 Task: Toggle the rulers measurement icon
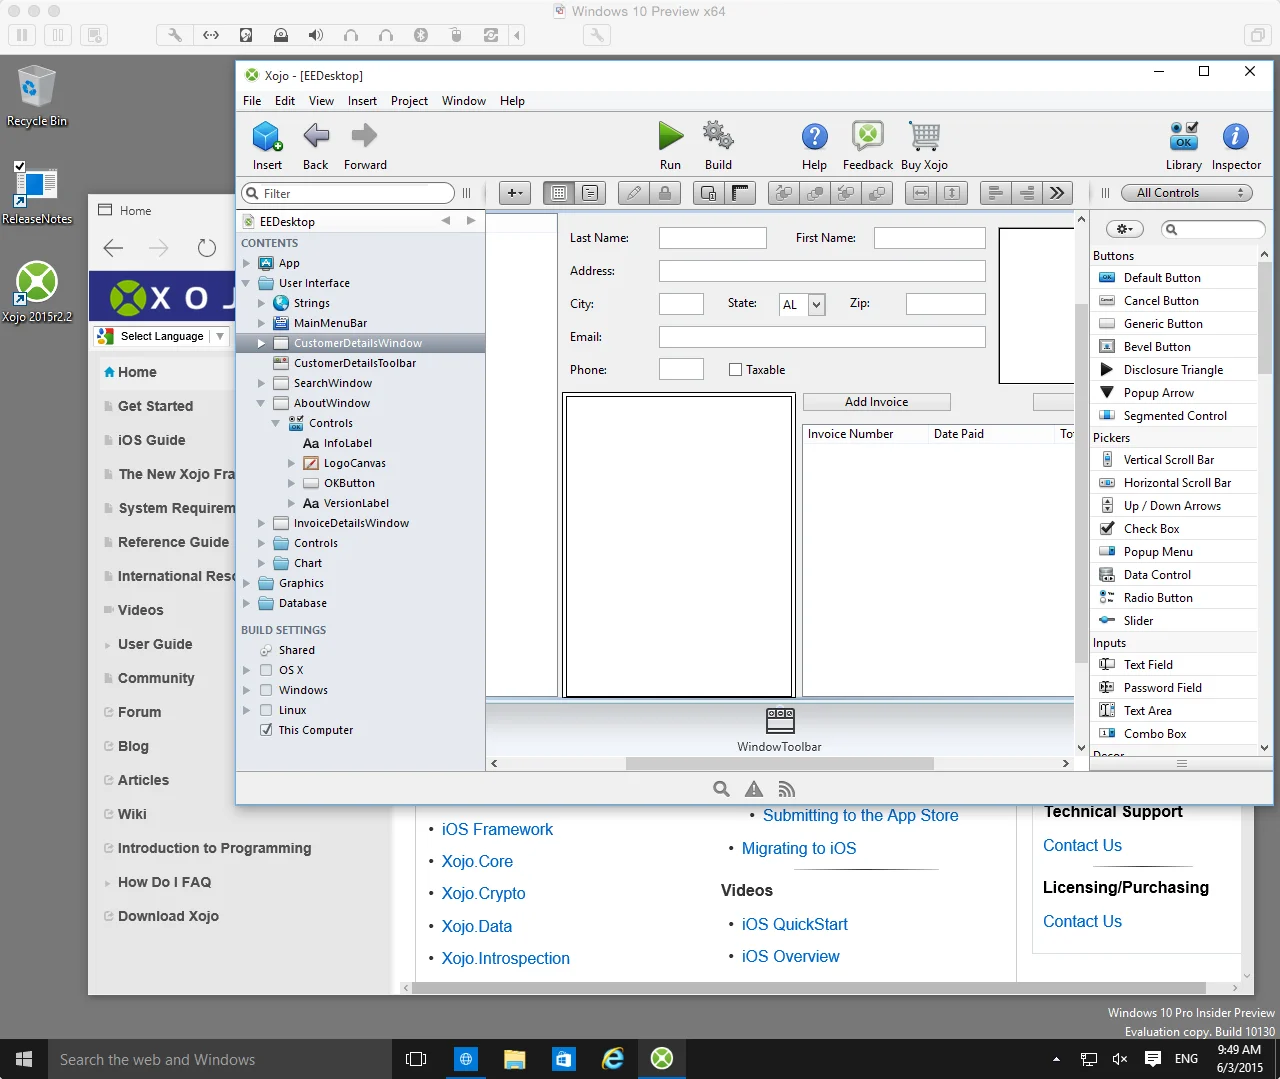[740, 193]
